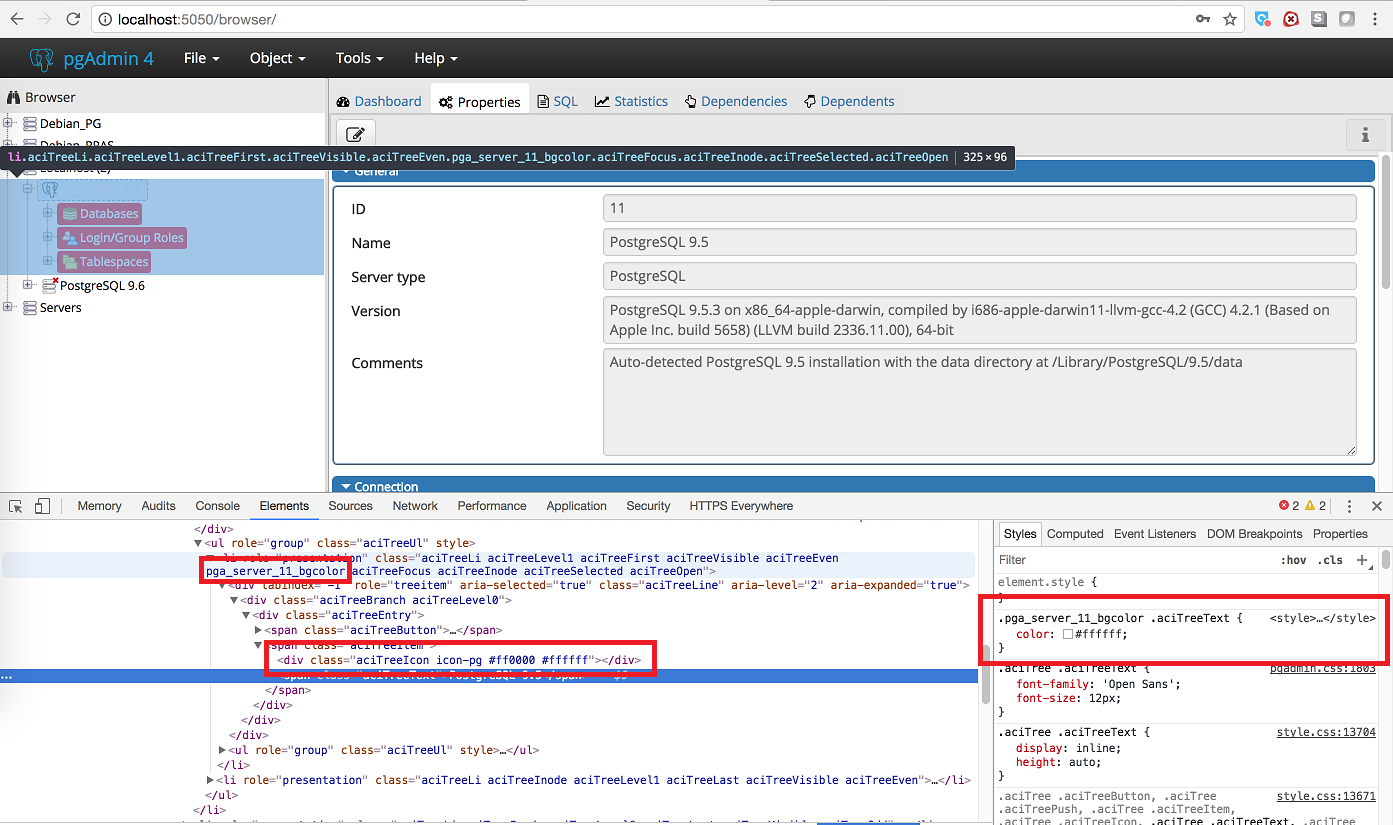This screenshot has width=1393, height=825.
Task: Select the DevTools inspect element cursor icon
Action: tap(17, 506)
